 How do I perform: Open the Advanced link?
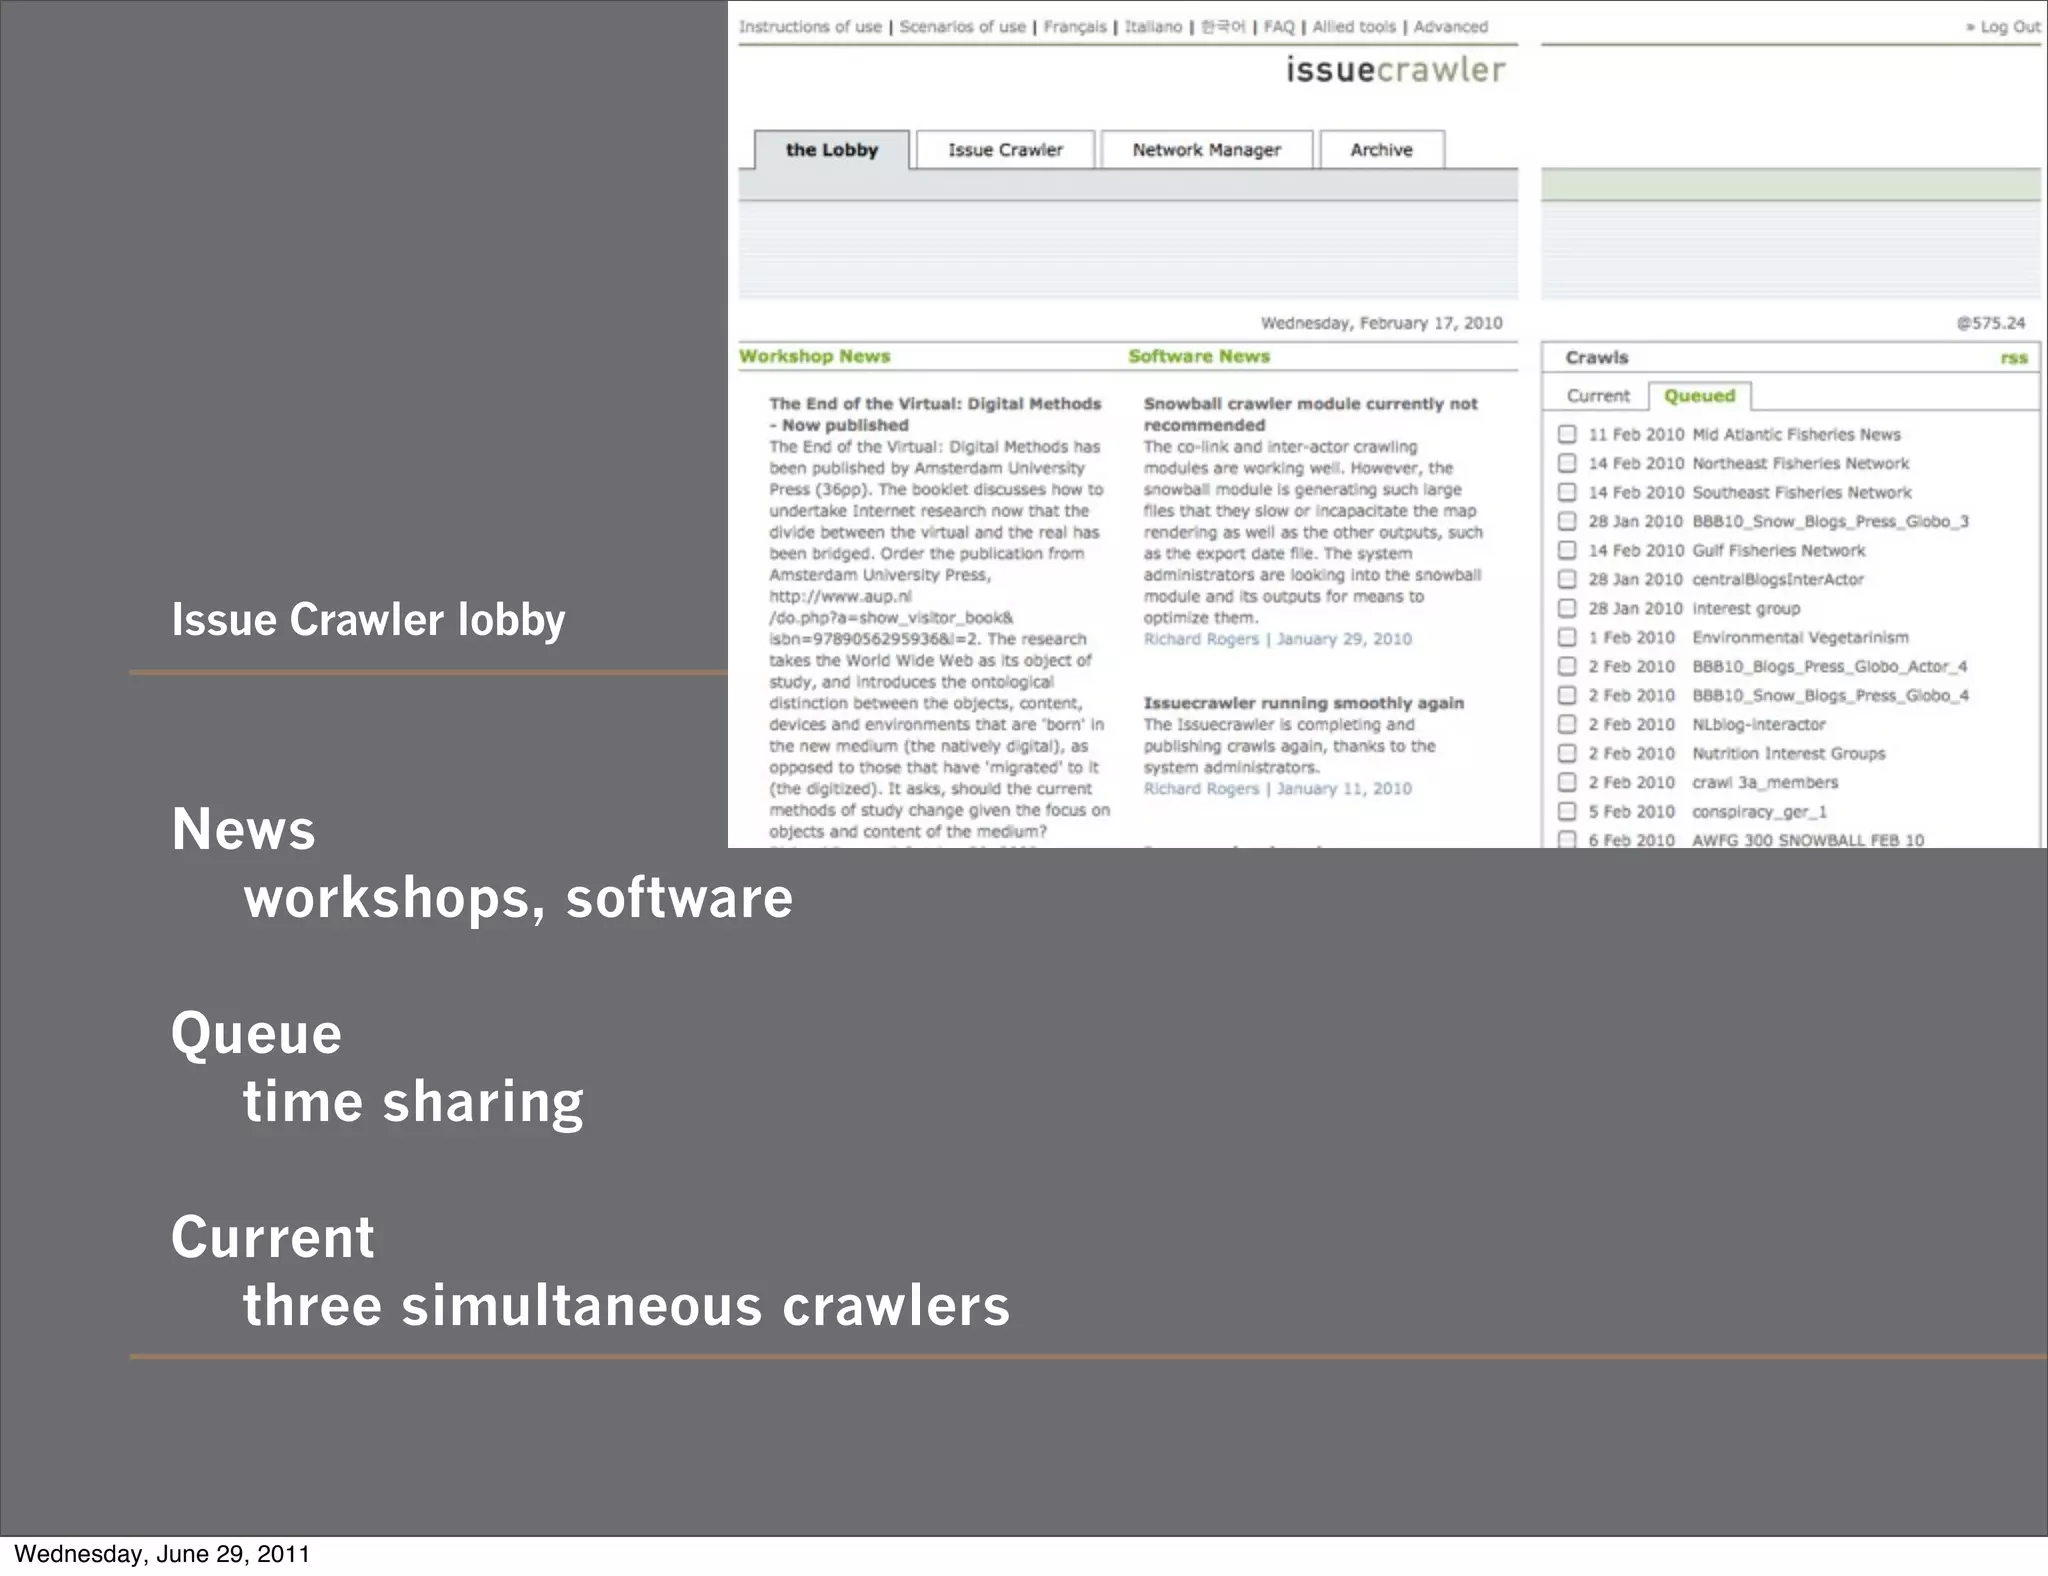coord(1451,27)
